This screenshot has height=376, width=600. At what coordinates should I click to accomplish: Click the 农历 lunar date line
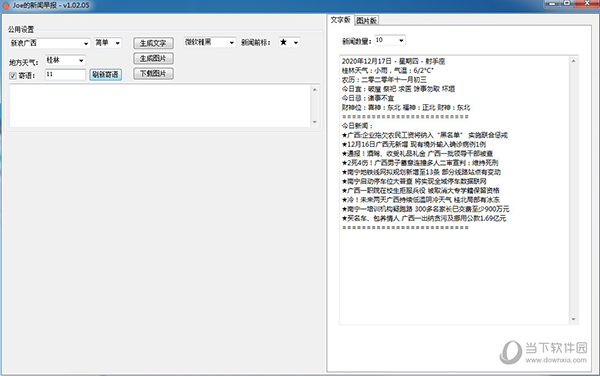point(384,80)
